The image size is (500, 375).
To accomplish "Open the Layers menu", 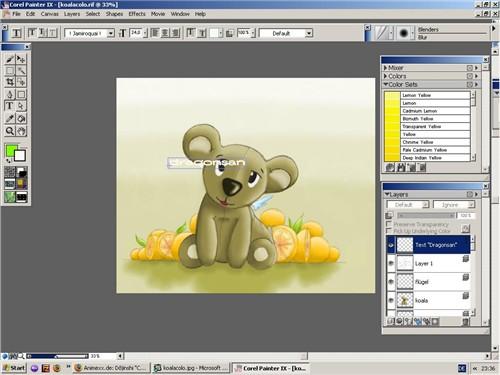I will coord(72,14).
